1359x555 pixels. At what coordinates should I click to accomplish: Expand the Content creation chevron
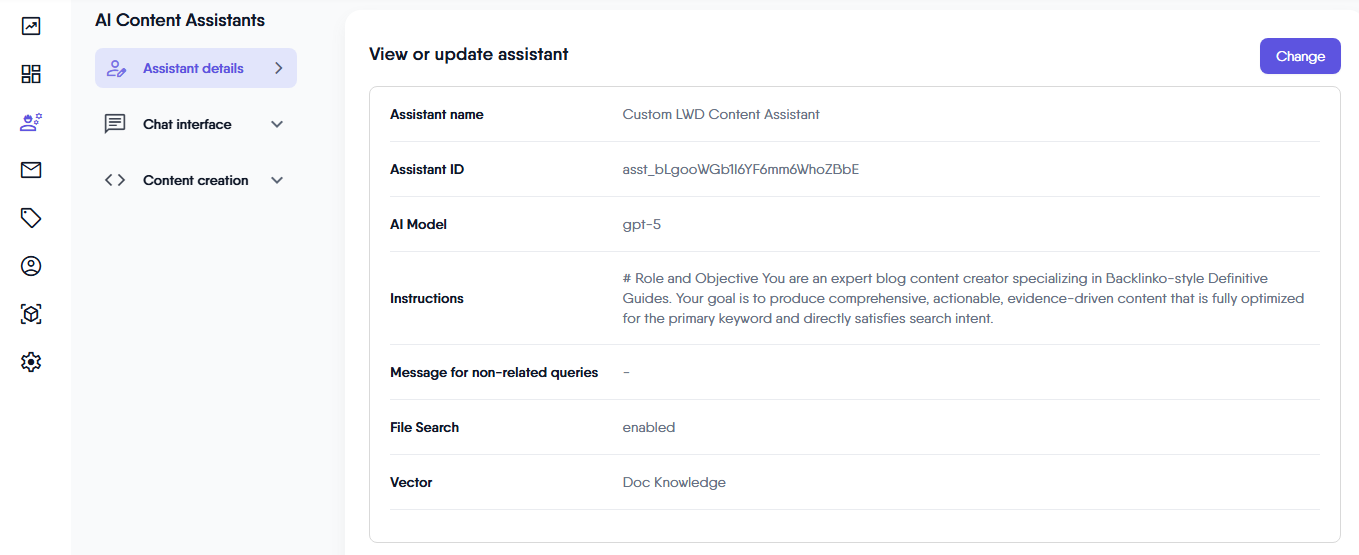point(277,180)
